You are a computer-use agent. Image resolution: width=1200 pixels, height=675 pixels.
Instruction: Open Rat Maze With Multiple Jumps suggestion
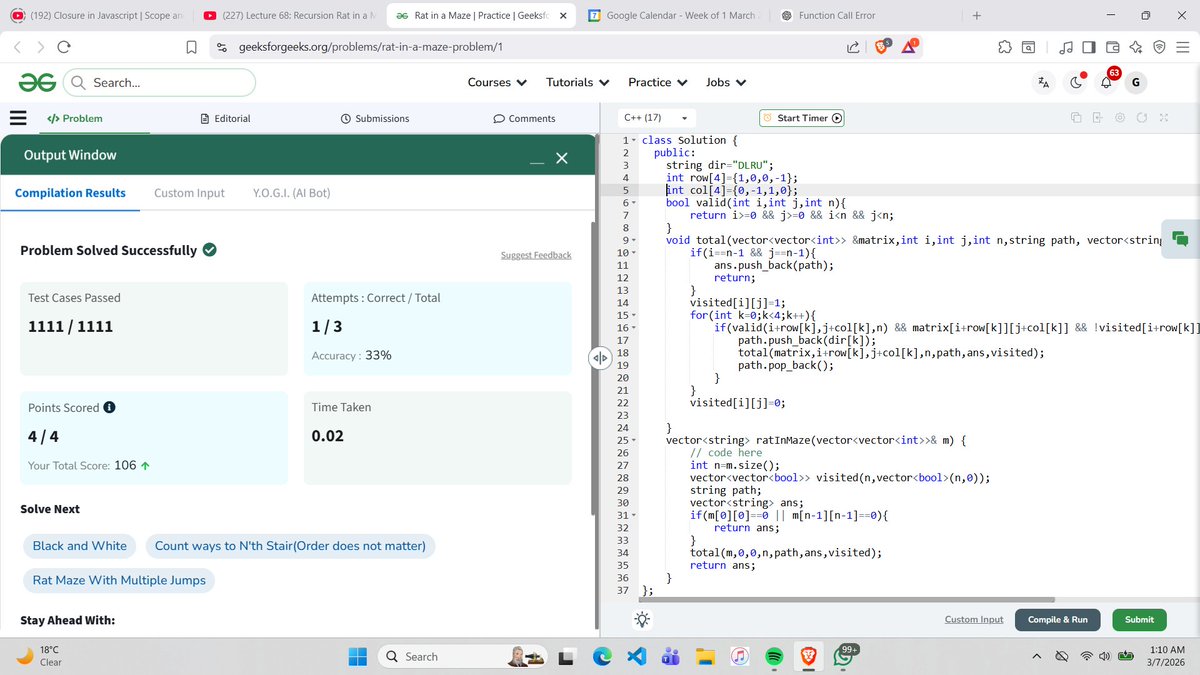(x=119, y=580)
